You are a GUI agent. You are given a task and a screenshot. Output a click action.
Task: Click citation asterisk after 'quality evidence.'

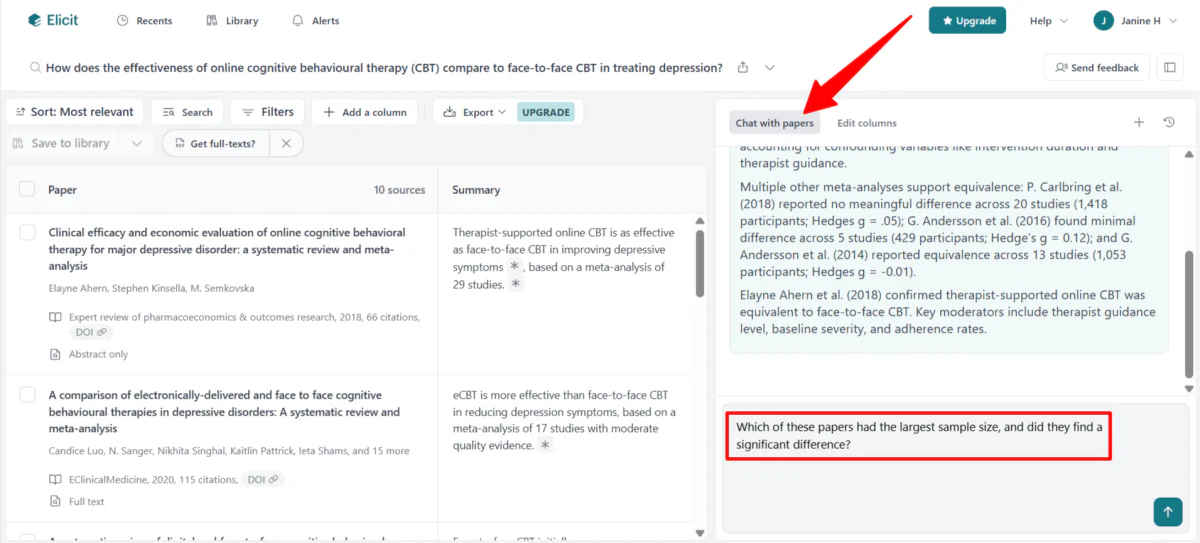[x=545, y=445]
